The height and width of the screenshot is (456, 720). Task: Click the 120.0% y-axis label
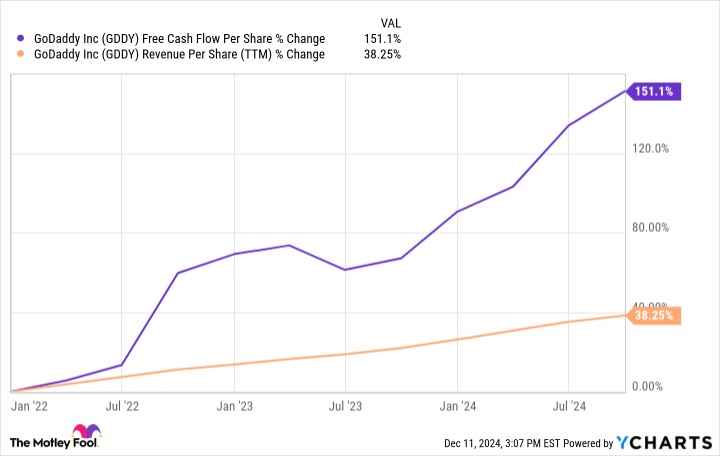[x=650, y=148]
